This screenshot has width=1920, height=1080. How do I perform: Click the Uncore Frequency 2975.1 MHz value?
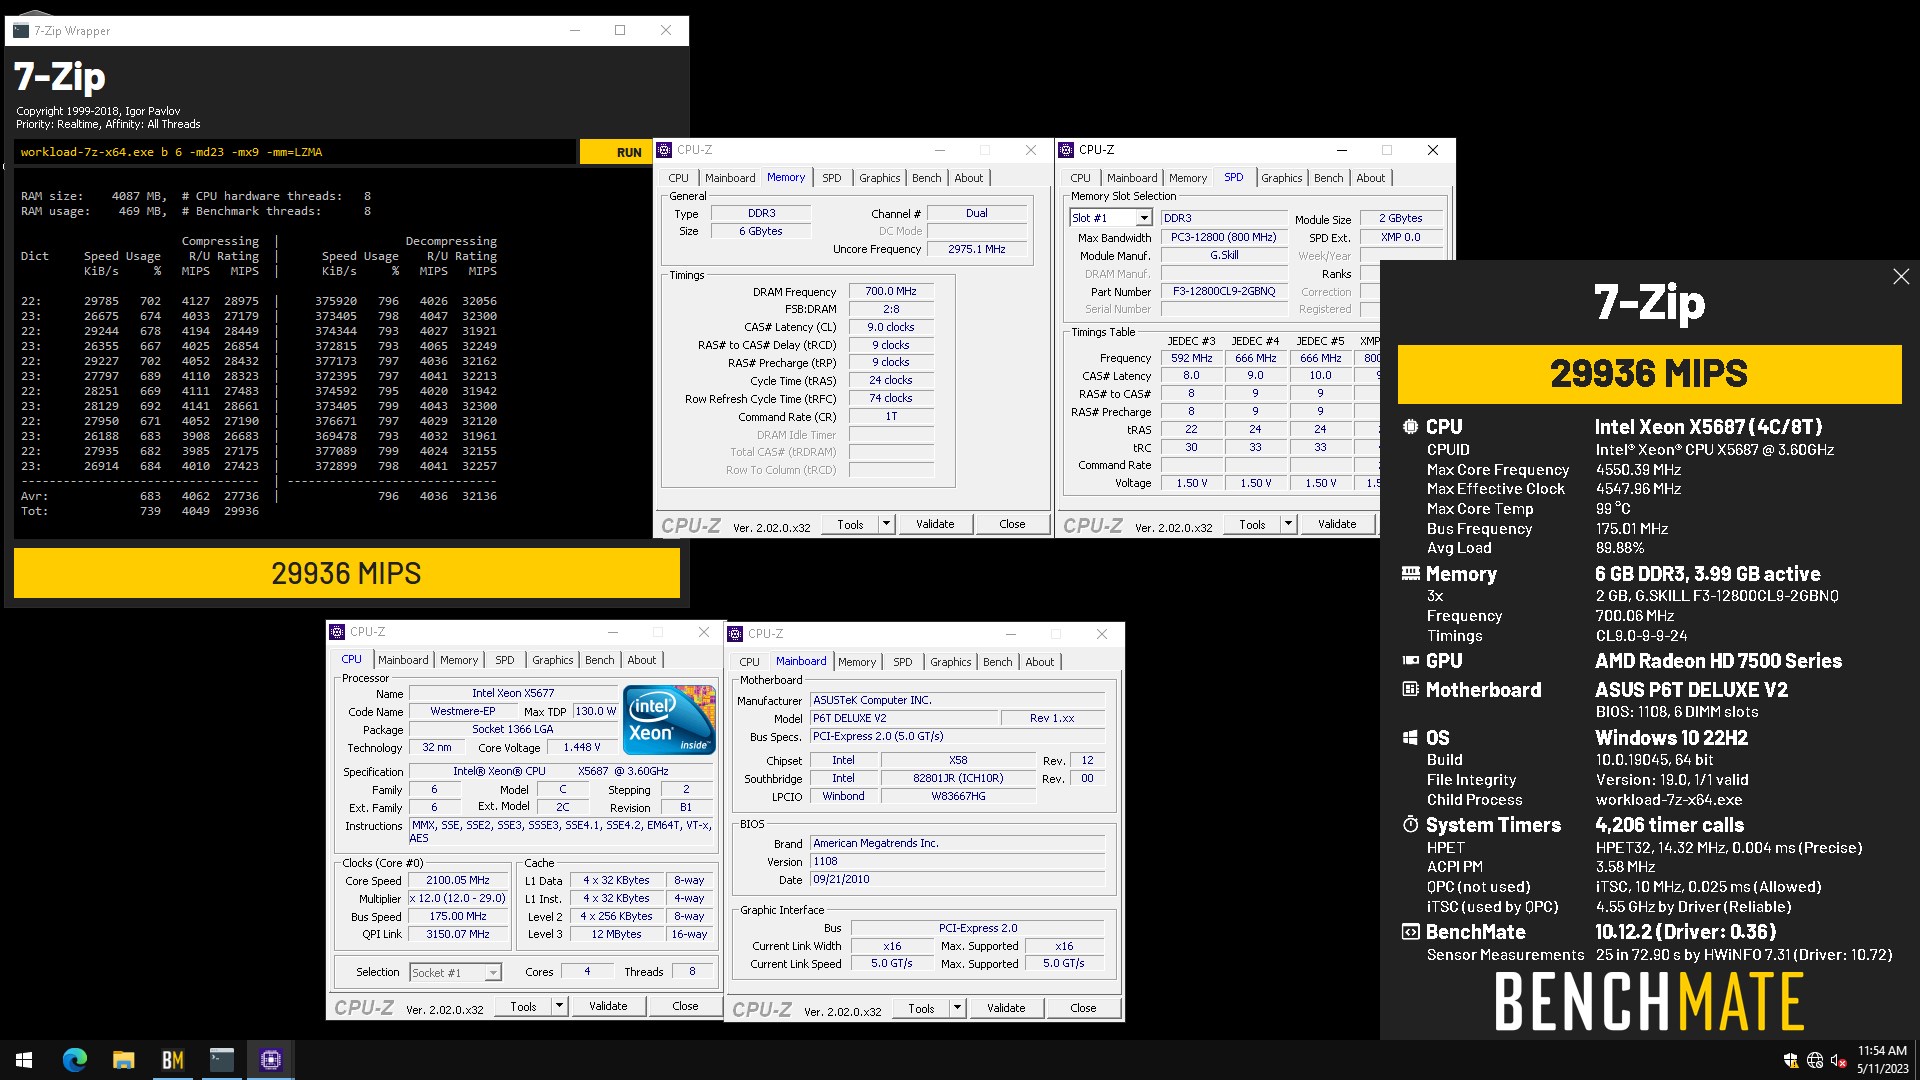pyautogui.click(x=976, y=249)
